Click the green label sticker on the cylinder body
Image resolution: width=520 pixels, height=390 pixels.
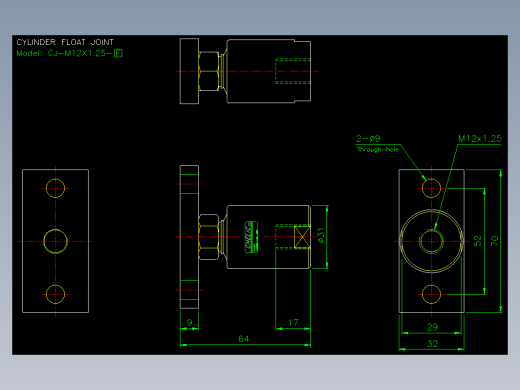(251, 237)
